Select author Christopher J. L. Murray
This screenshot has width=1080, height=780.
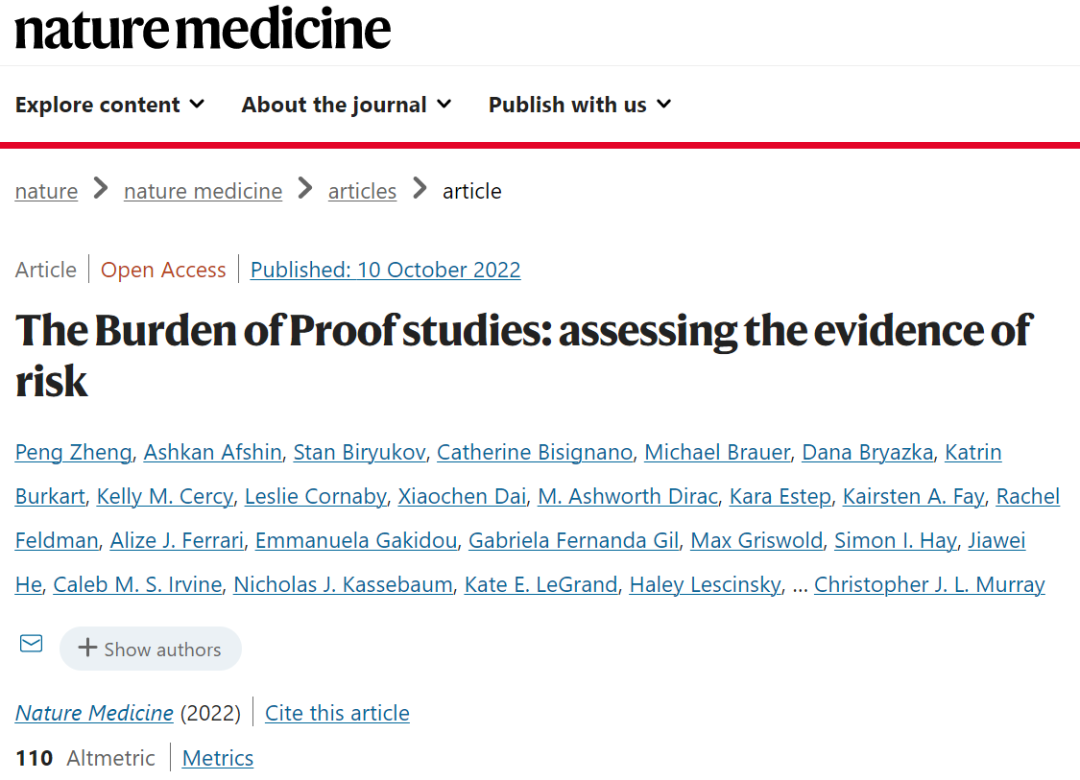coord(929,585)
